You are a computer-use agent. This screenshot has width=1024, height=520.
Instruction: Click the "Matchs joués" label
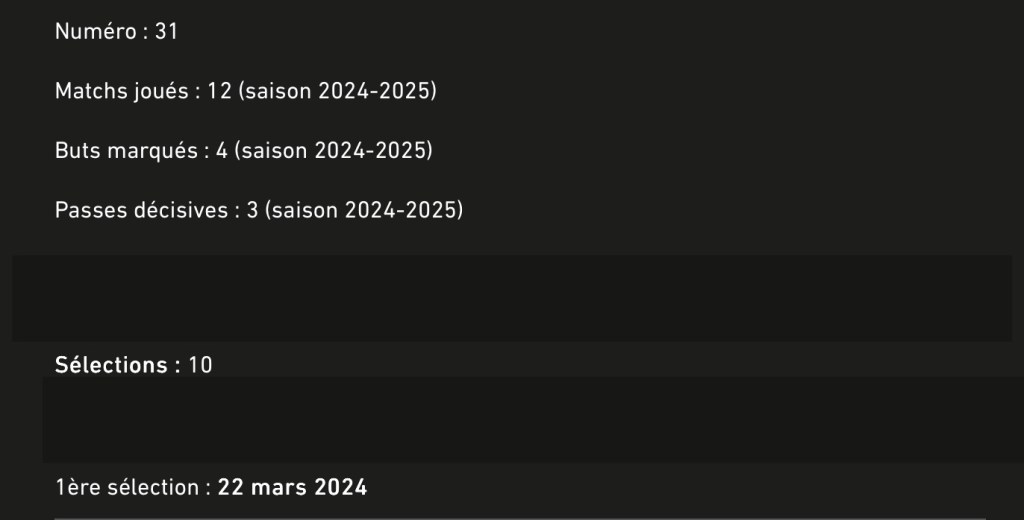121,91
